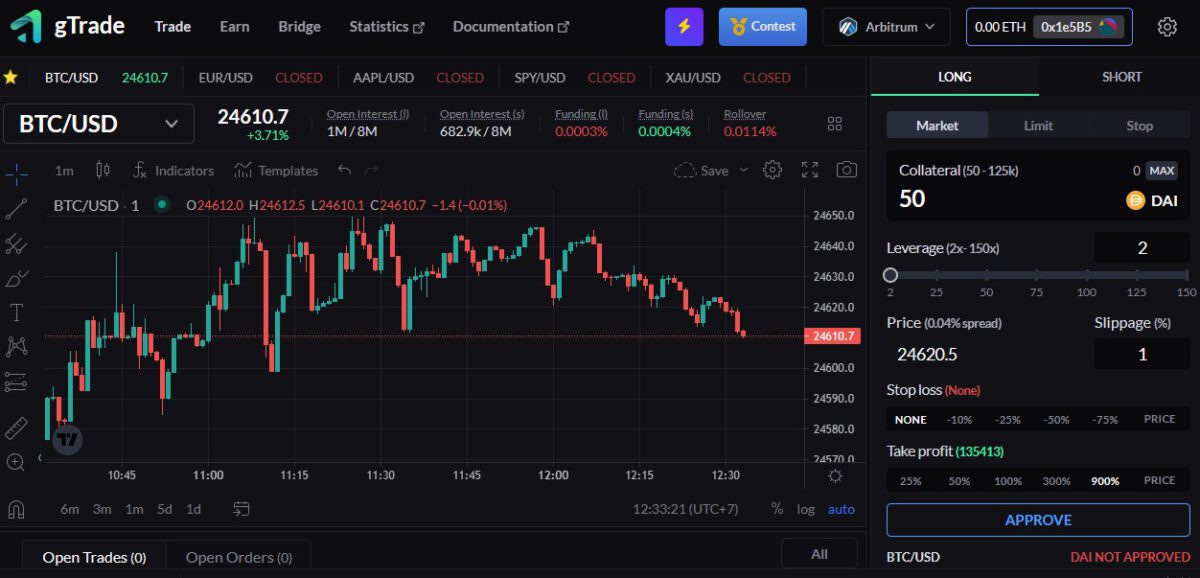
Task: Take a chart snapshot with the camera icon
Action: pos(846,170)
